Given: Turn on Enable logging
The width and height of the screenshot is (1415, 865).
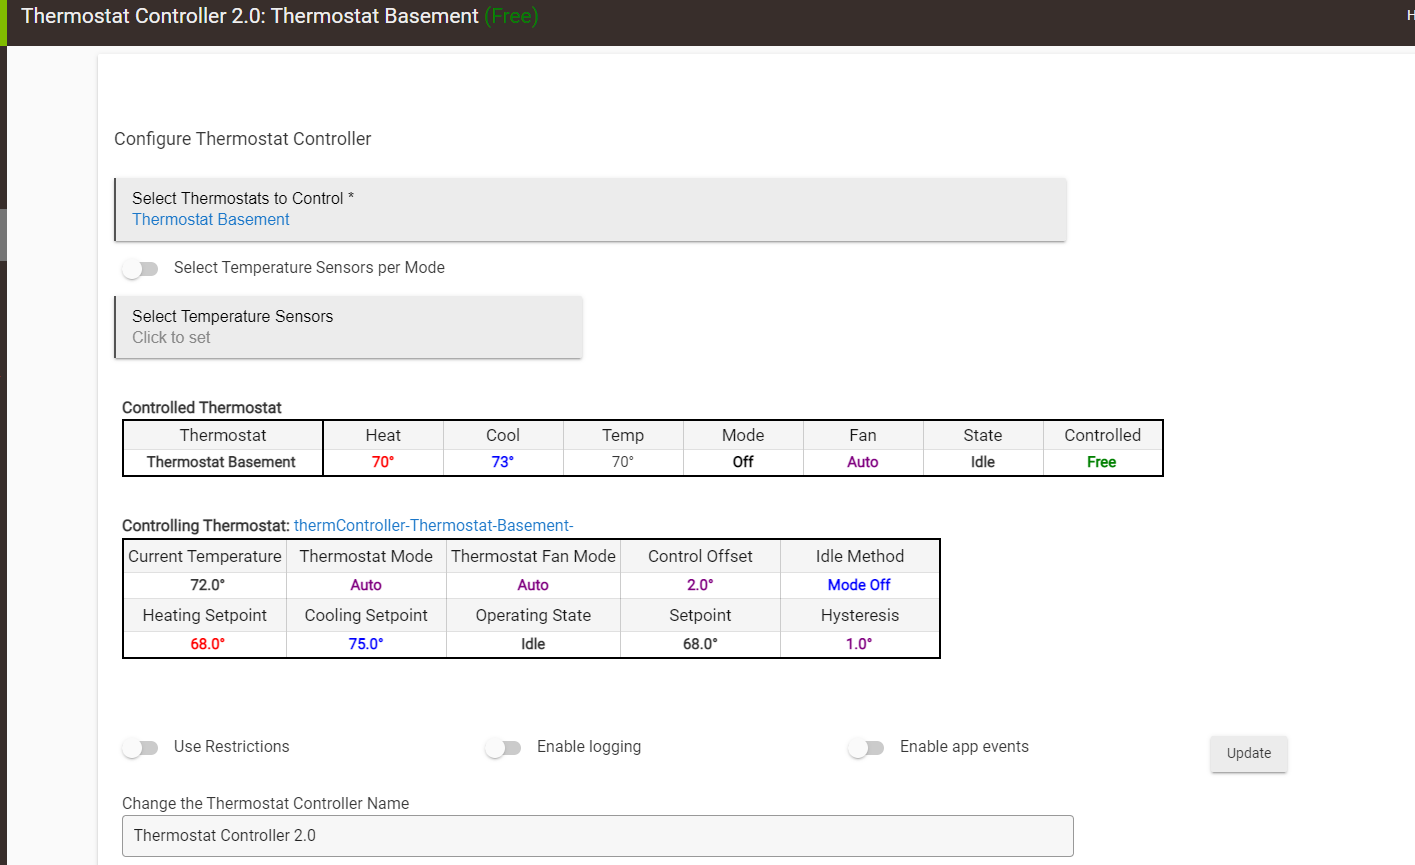Looking at the screenshot, I should (504, 747).
